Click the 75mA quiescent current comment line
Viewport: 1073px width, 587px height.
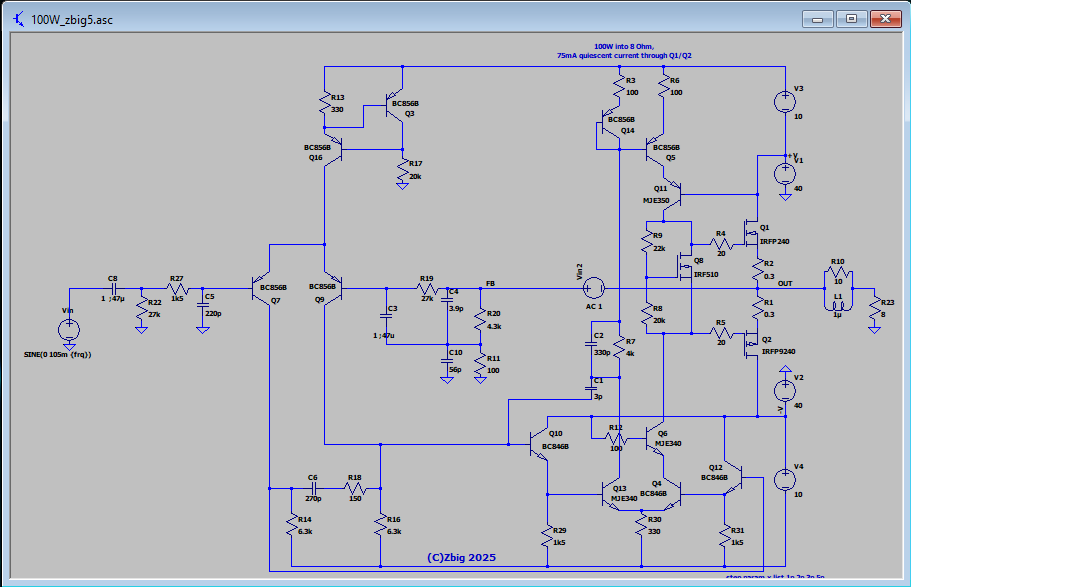[624, 55]
